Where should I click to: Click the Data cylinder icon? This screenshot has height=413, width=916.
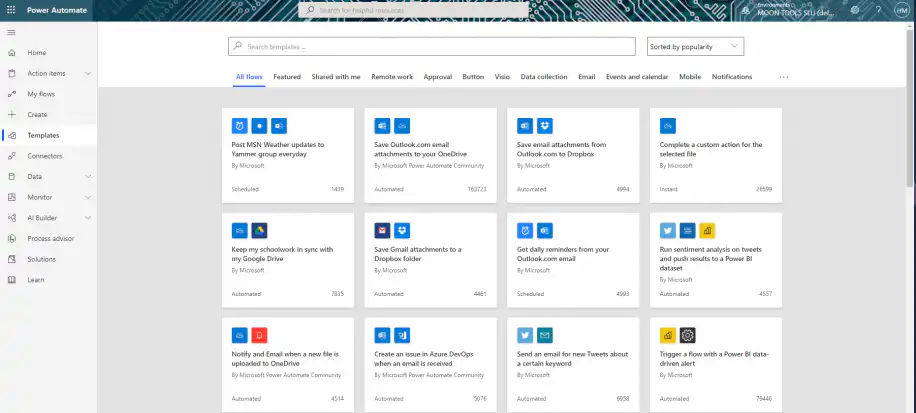(12, 176)
